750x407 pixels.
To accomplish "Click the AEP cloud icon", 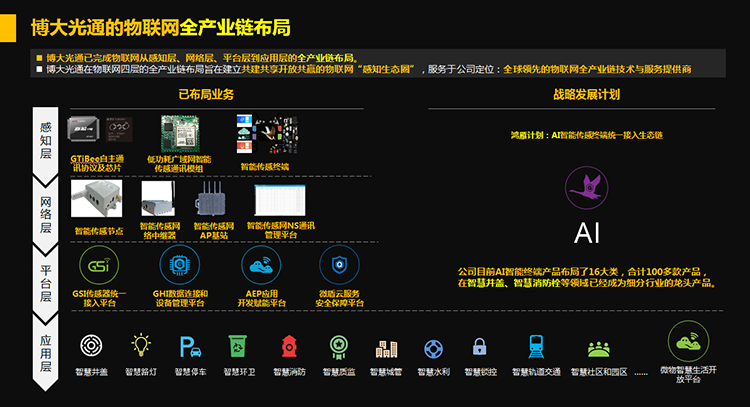I will click(x=261, y=264).
